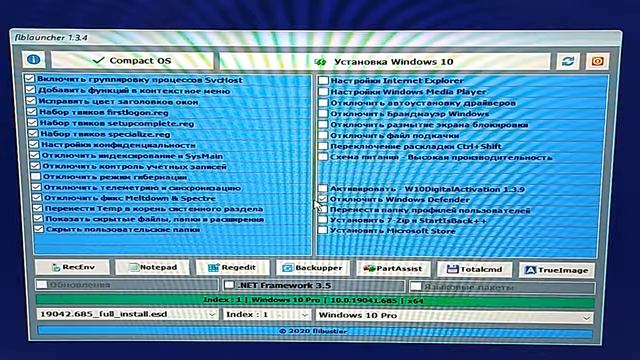Enable Отключить автоустановку драйверов
640x360 pixels.
click(323, 102)
